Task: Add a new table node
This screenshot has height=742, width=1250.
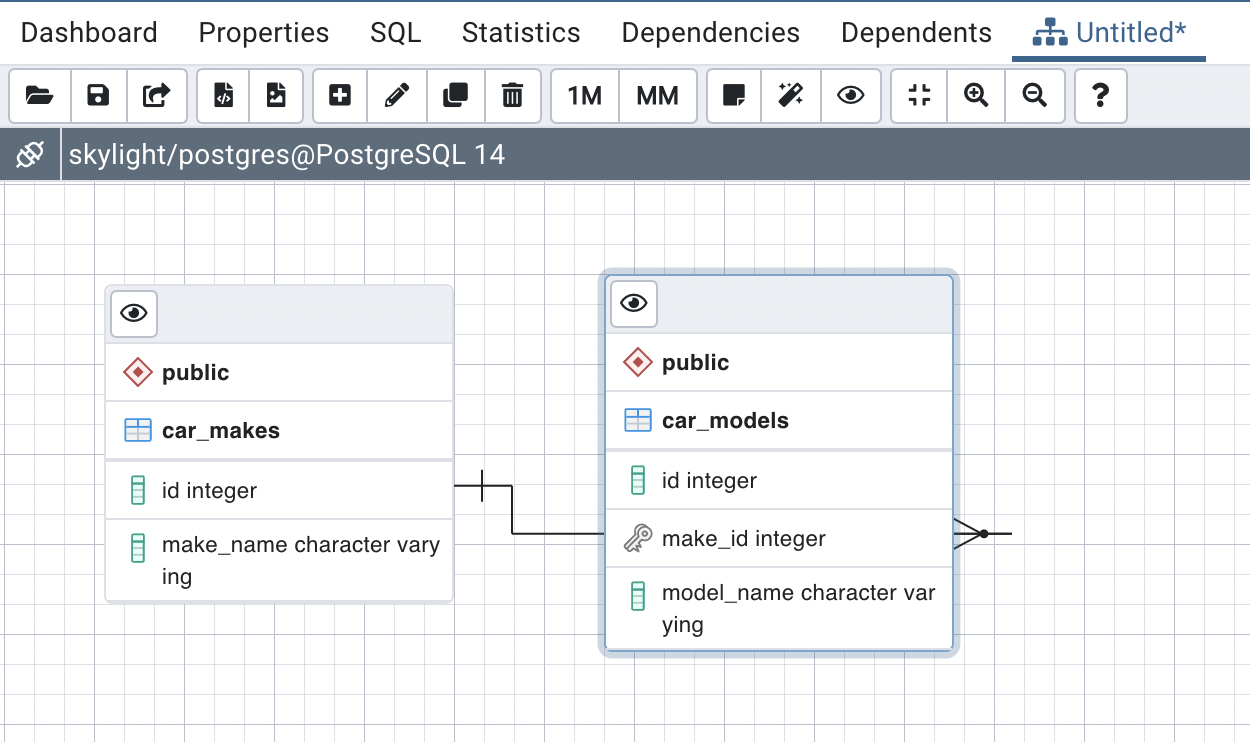Action: point(340,96)
